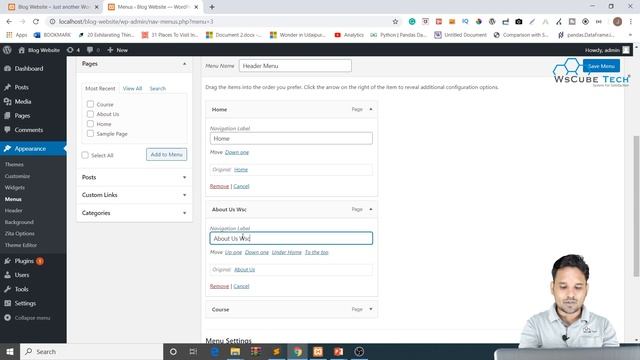This screenshot has width=640, height=360.
Task: Click the Add to Menu button
Action: pyautogui.click(x=167, y=154)
